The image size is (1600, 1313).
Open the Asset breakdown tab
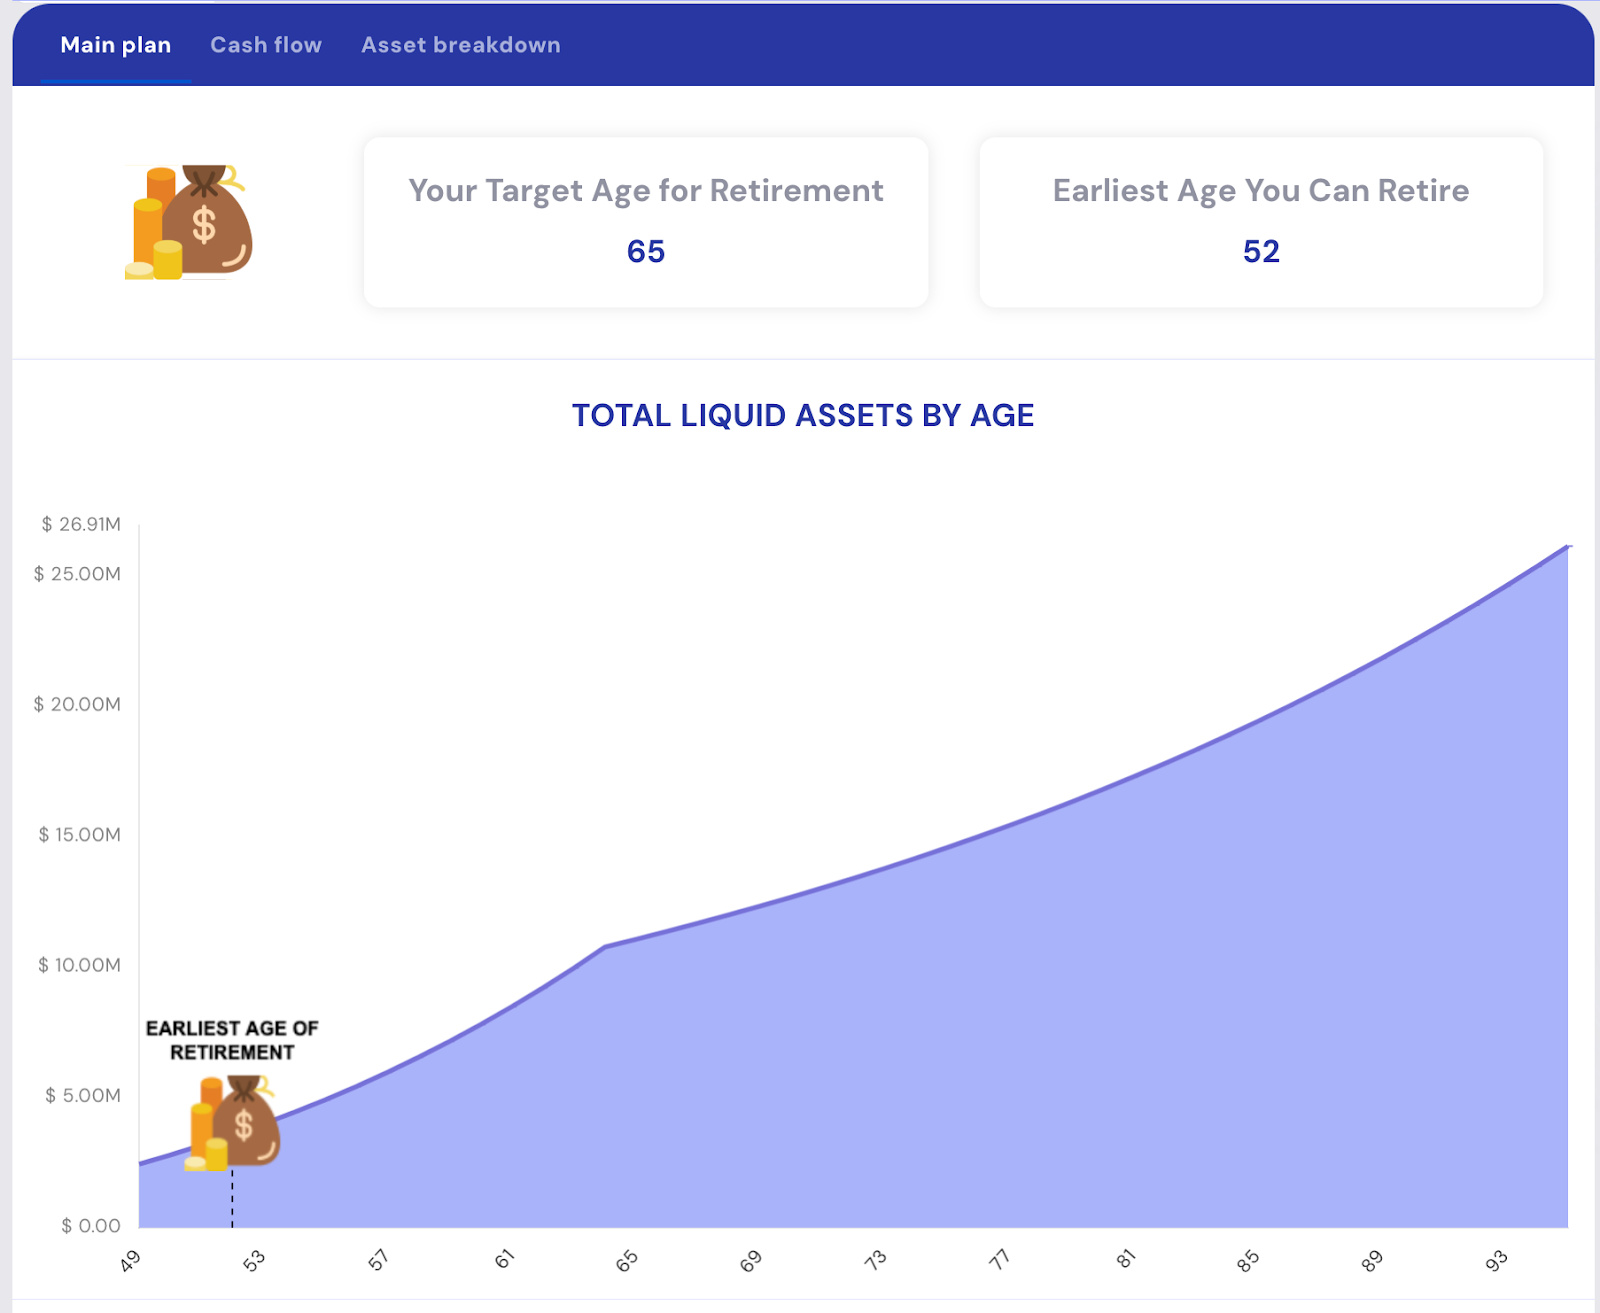[x=460, y=45]
